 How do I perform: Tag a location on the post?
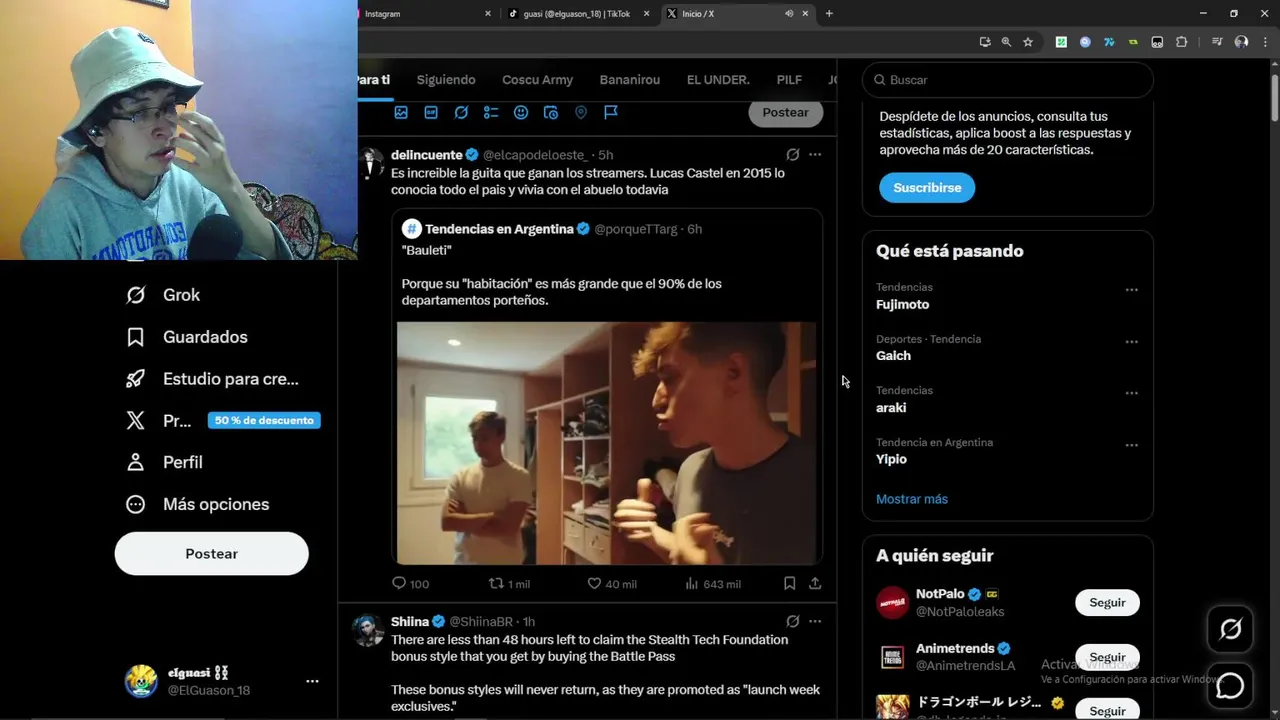[581, 113]
